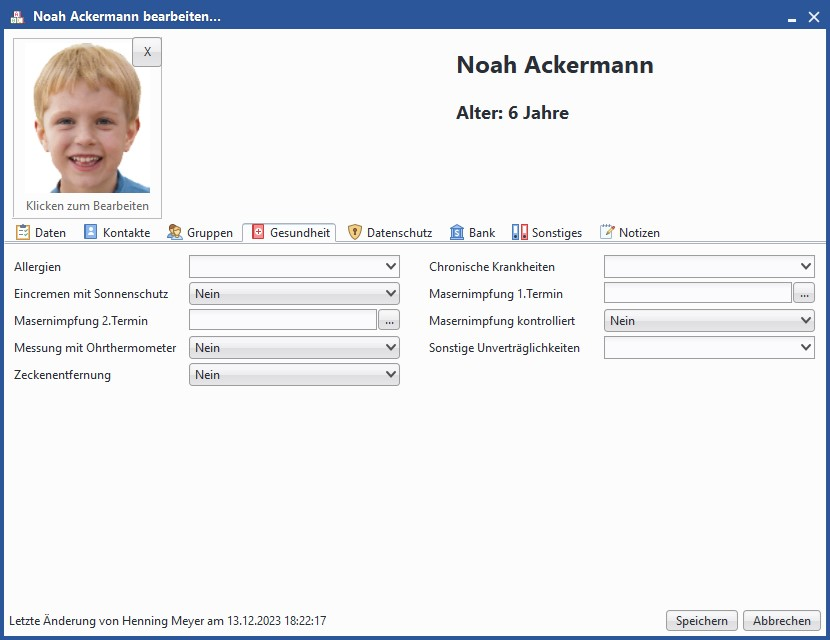Click the Sonstiges binders icon

click(519, 232)
